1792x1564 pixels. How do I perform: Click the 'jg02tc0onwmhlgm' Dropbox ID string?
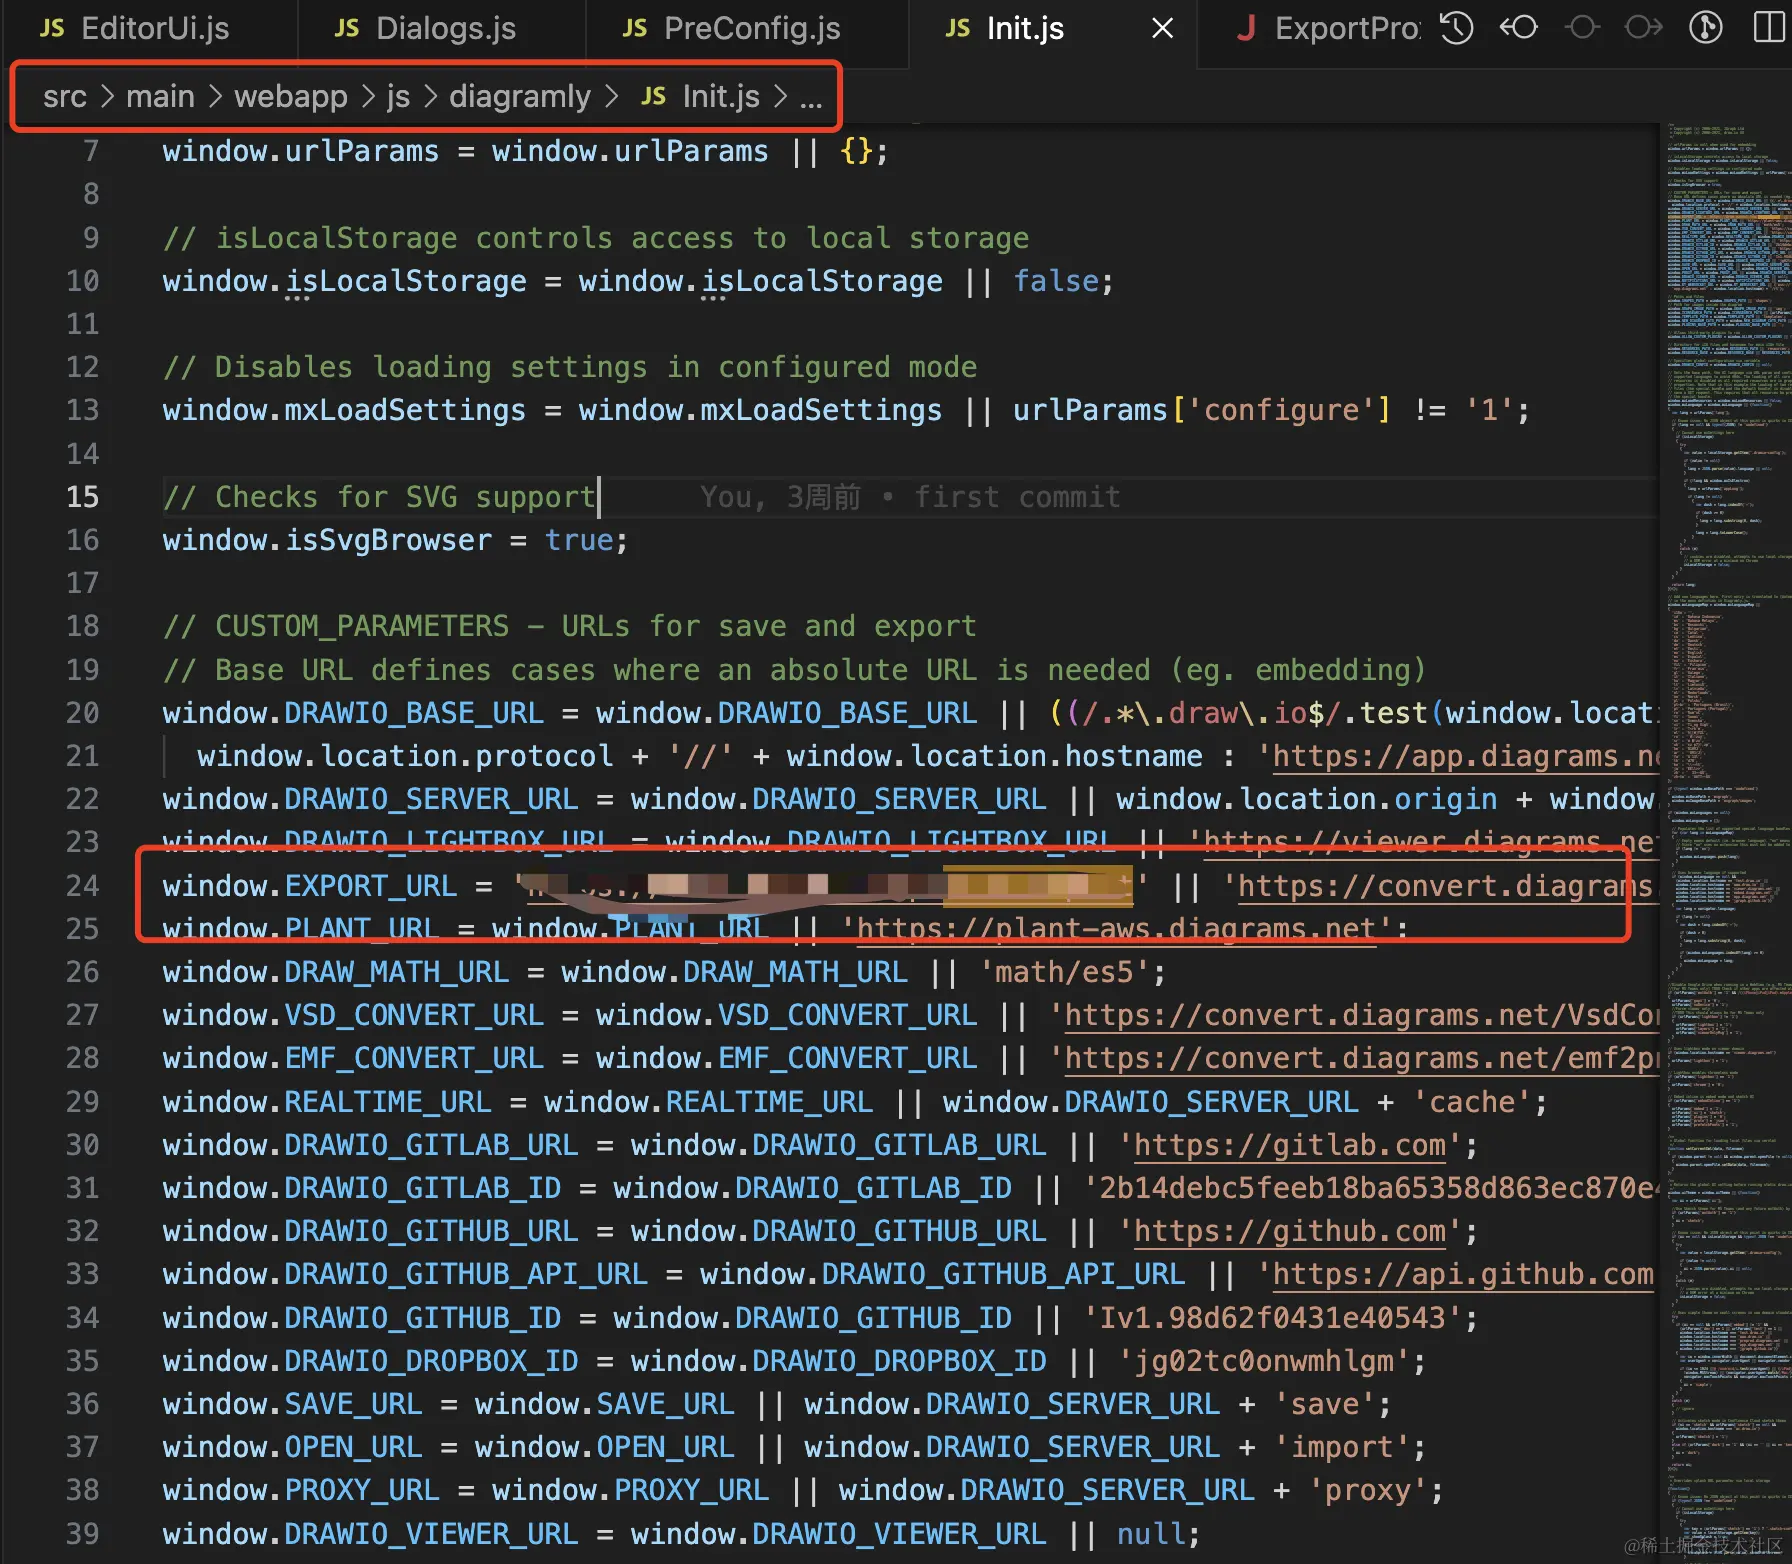click(1264, 1361)
